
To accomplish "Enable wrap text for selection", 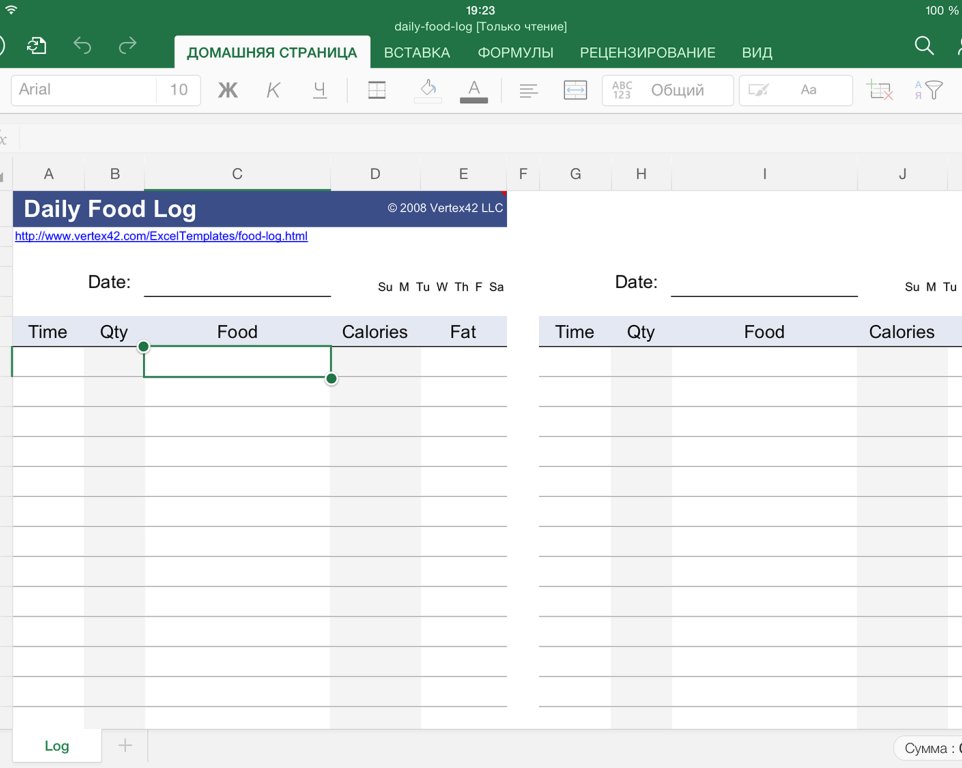I will click(575, 90).
